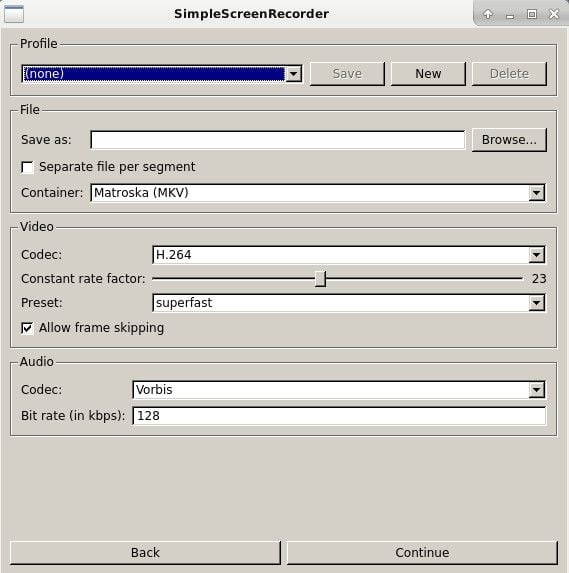Click the Continue button
This screenshot has height=573, width=569.
click(x=422, y=553)
